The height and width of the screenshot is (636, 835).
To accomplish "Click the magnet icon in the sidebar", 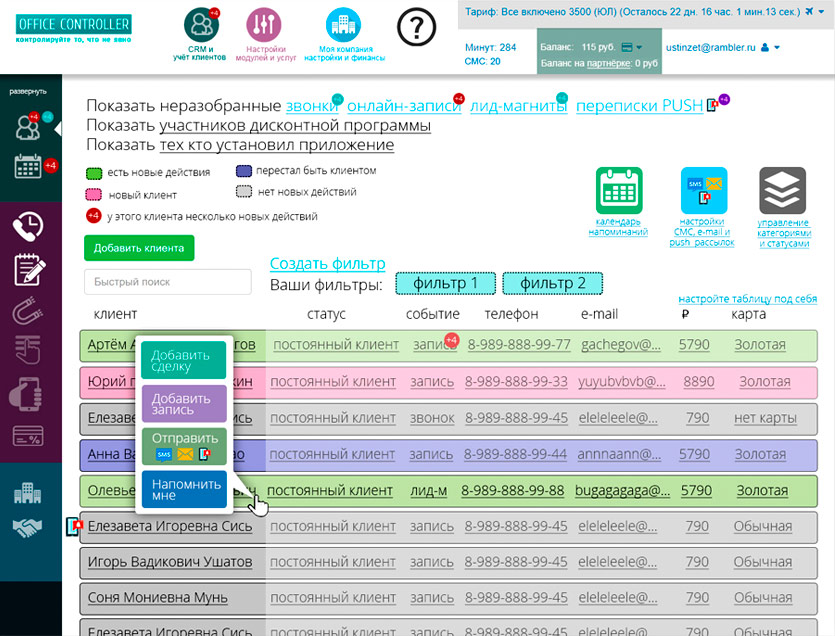I will click(28, 313).
